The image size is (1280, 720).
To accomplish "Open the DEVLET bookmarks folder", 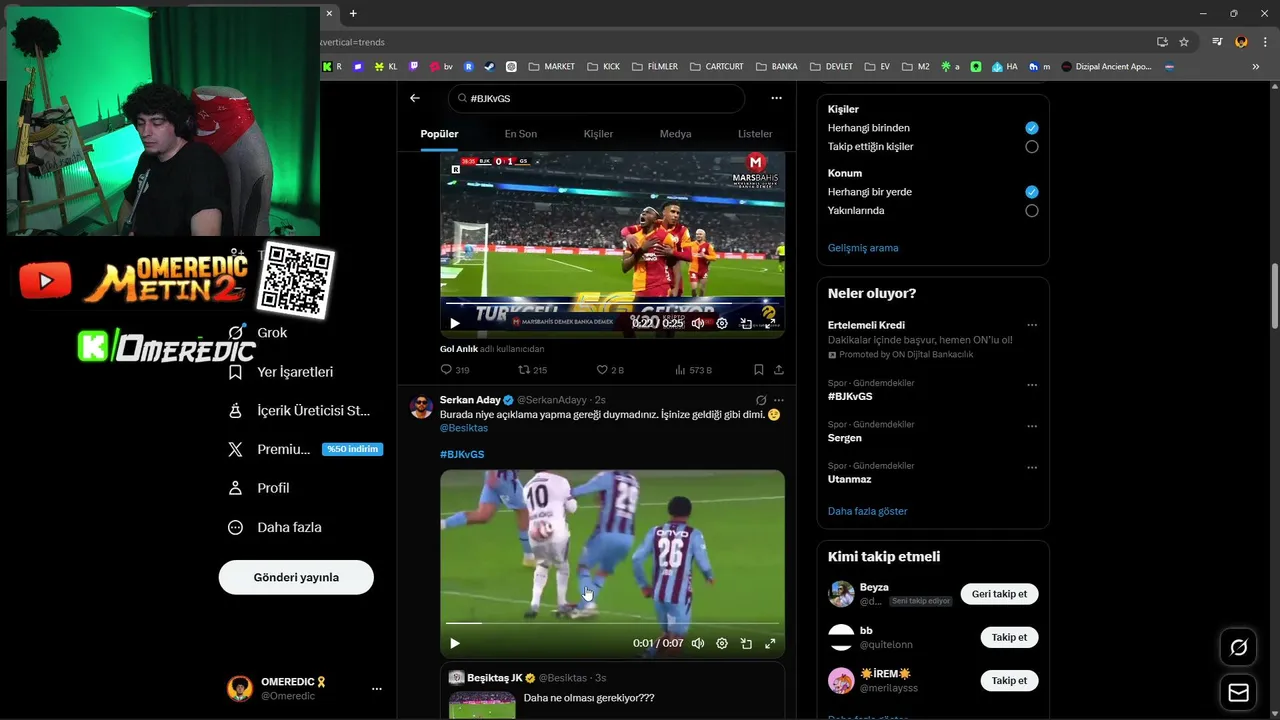I will coord(831,67).
